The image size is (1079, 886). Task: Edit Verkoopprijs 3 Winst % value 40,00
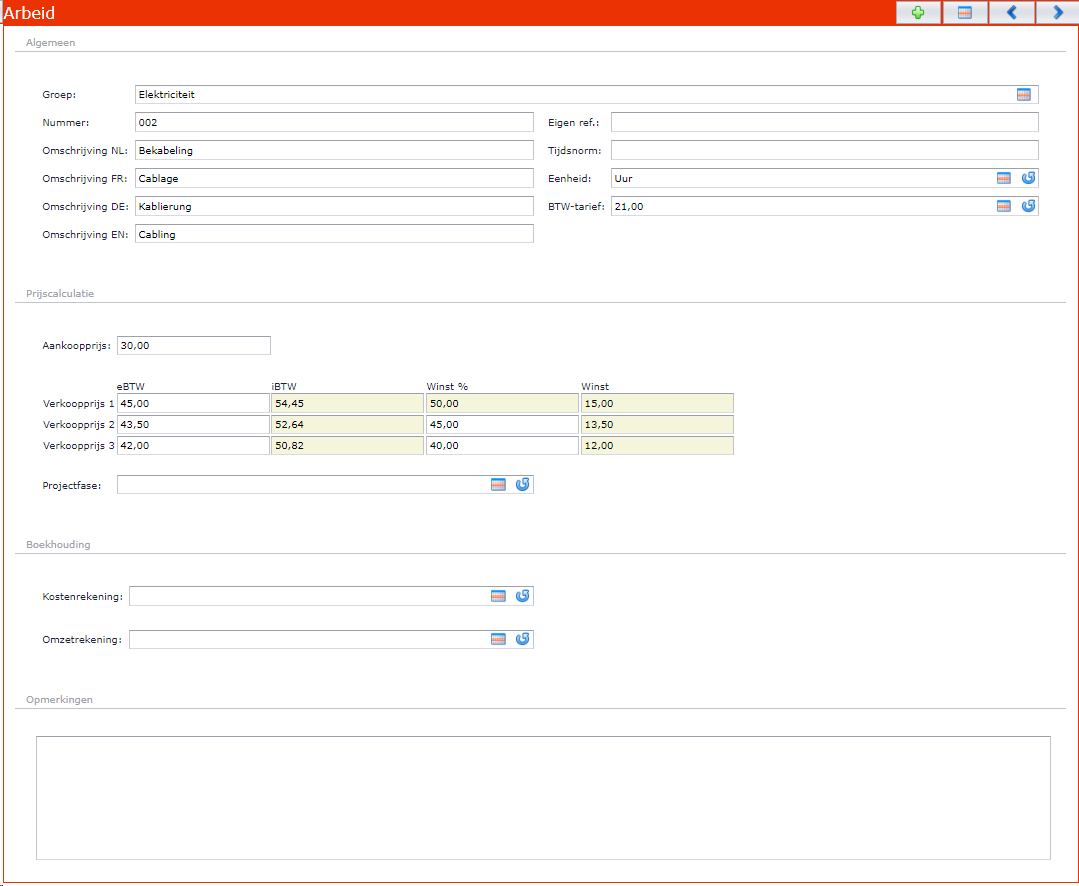tap(502, 446)
